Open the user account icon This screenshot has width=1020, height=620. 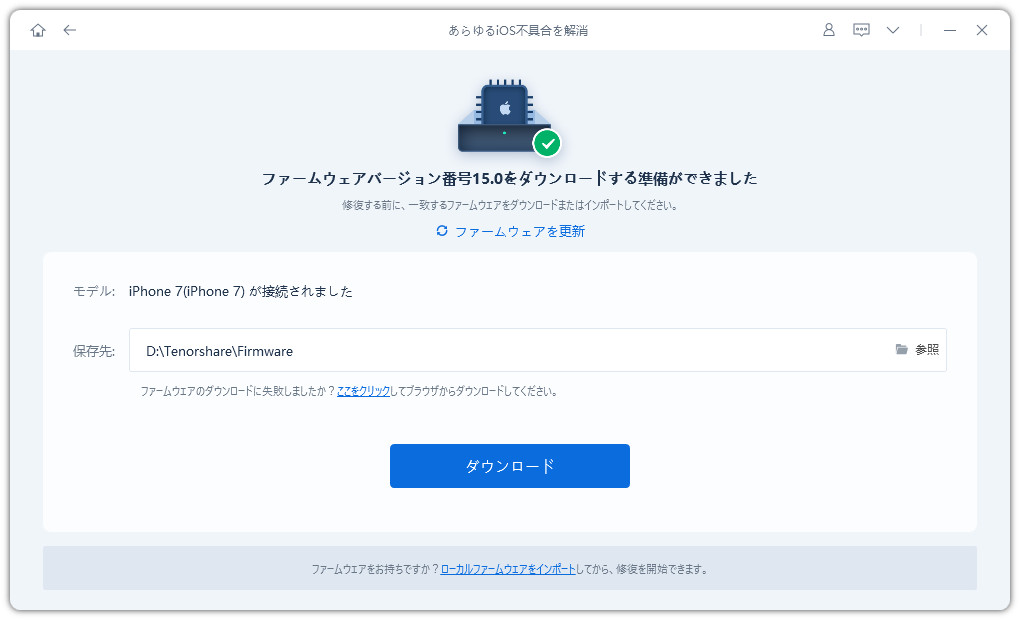pyautogui.click(x=829, y=30)
